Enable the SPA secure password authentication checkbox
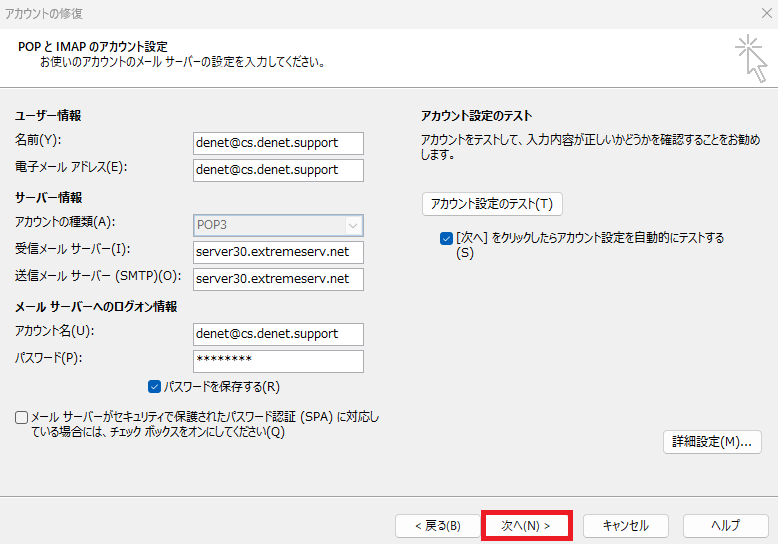 coord(21,417)
